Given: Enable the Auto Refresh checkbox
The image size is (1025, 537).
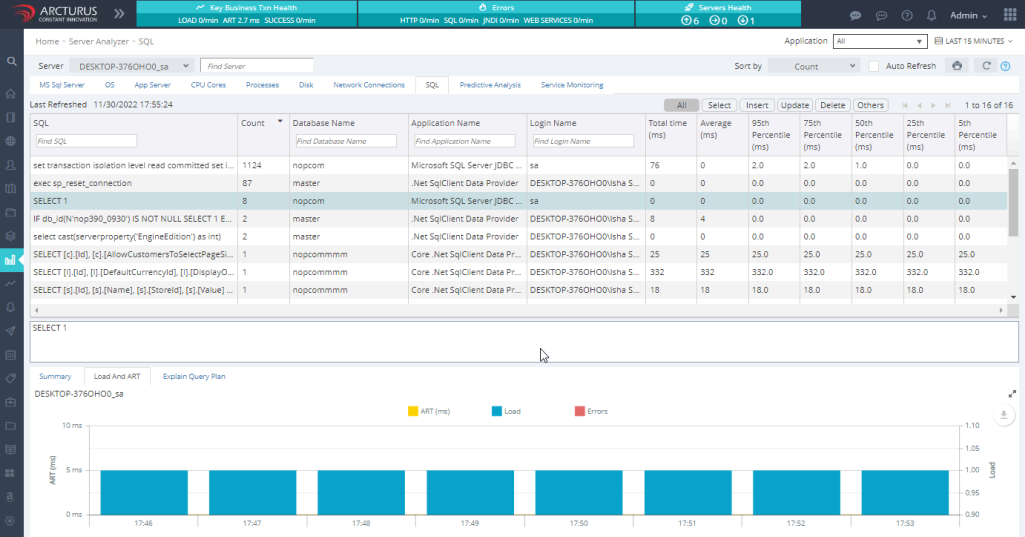Looking at the screenshot, I should (x=873, y=66).
